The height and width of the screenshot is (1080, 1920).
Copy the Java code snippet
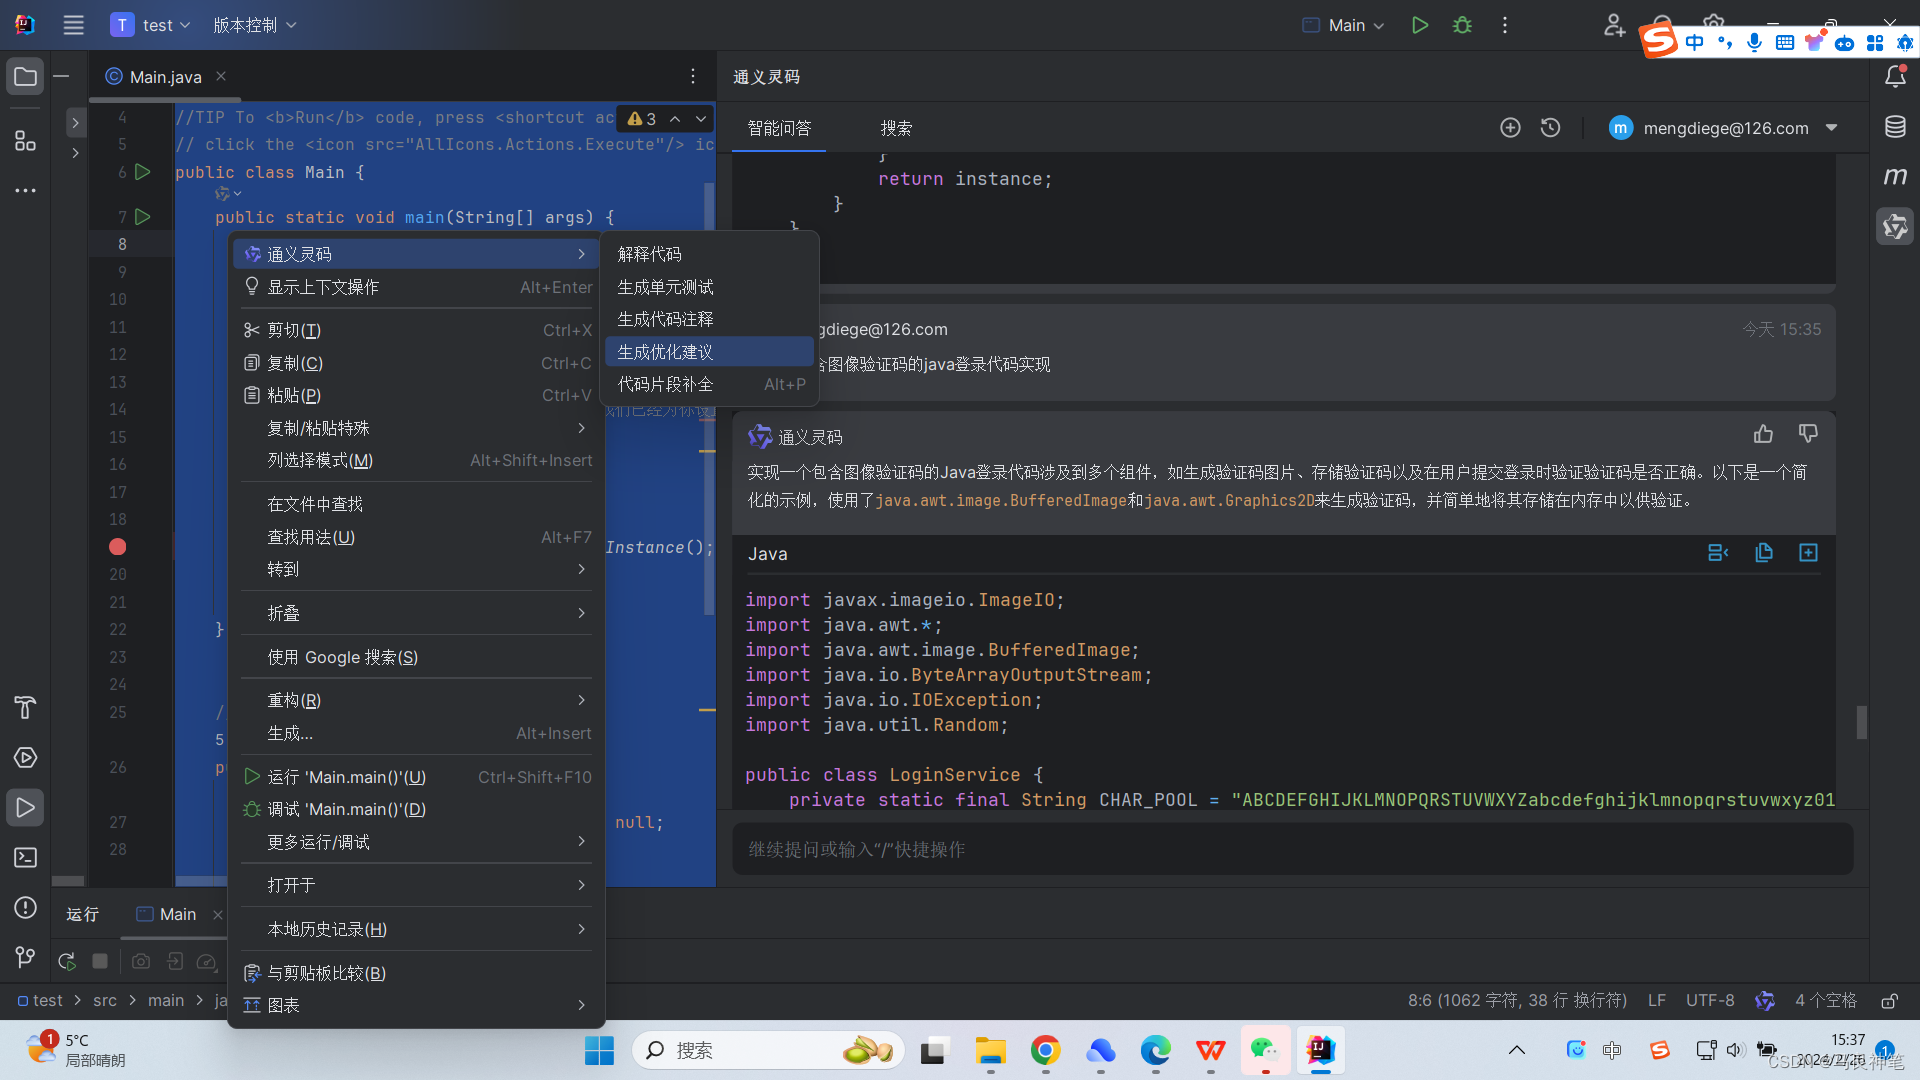pos(1763,553)
